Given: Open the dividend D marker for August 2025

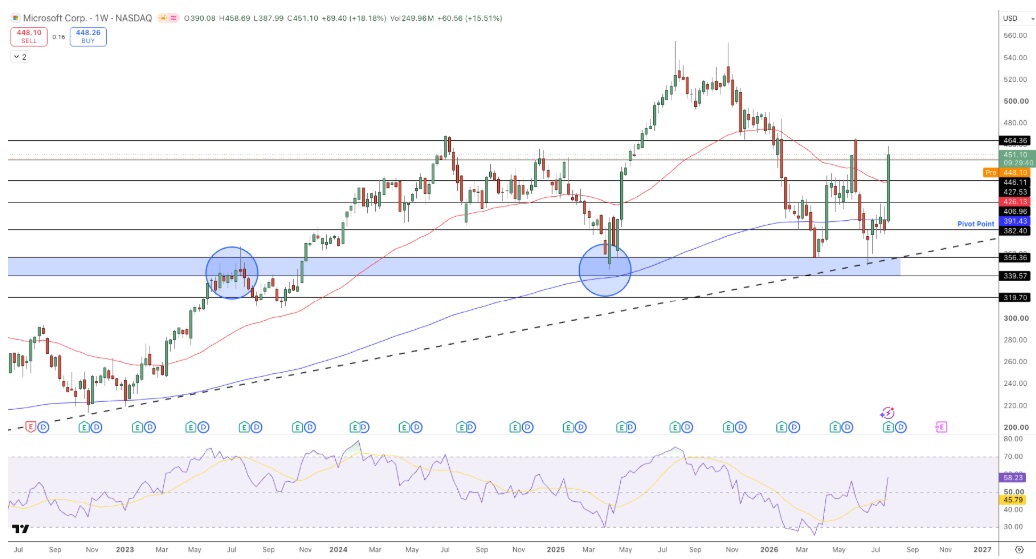Looking at the screenshot, I should [685, 428].
